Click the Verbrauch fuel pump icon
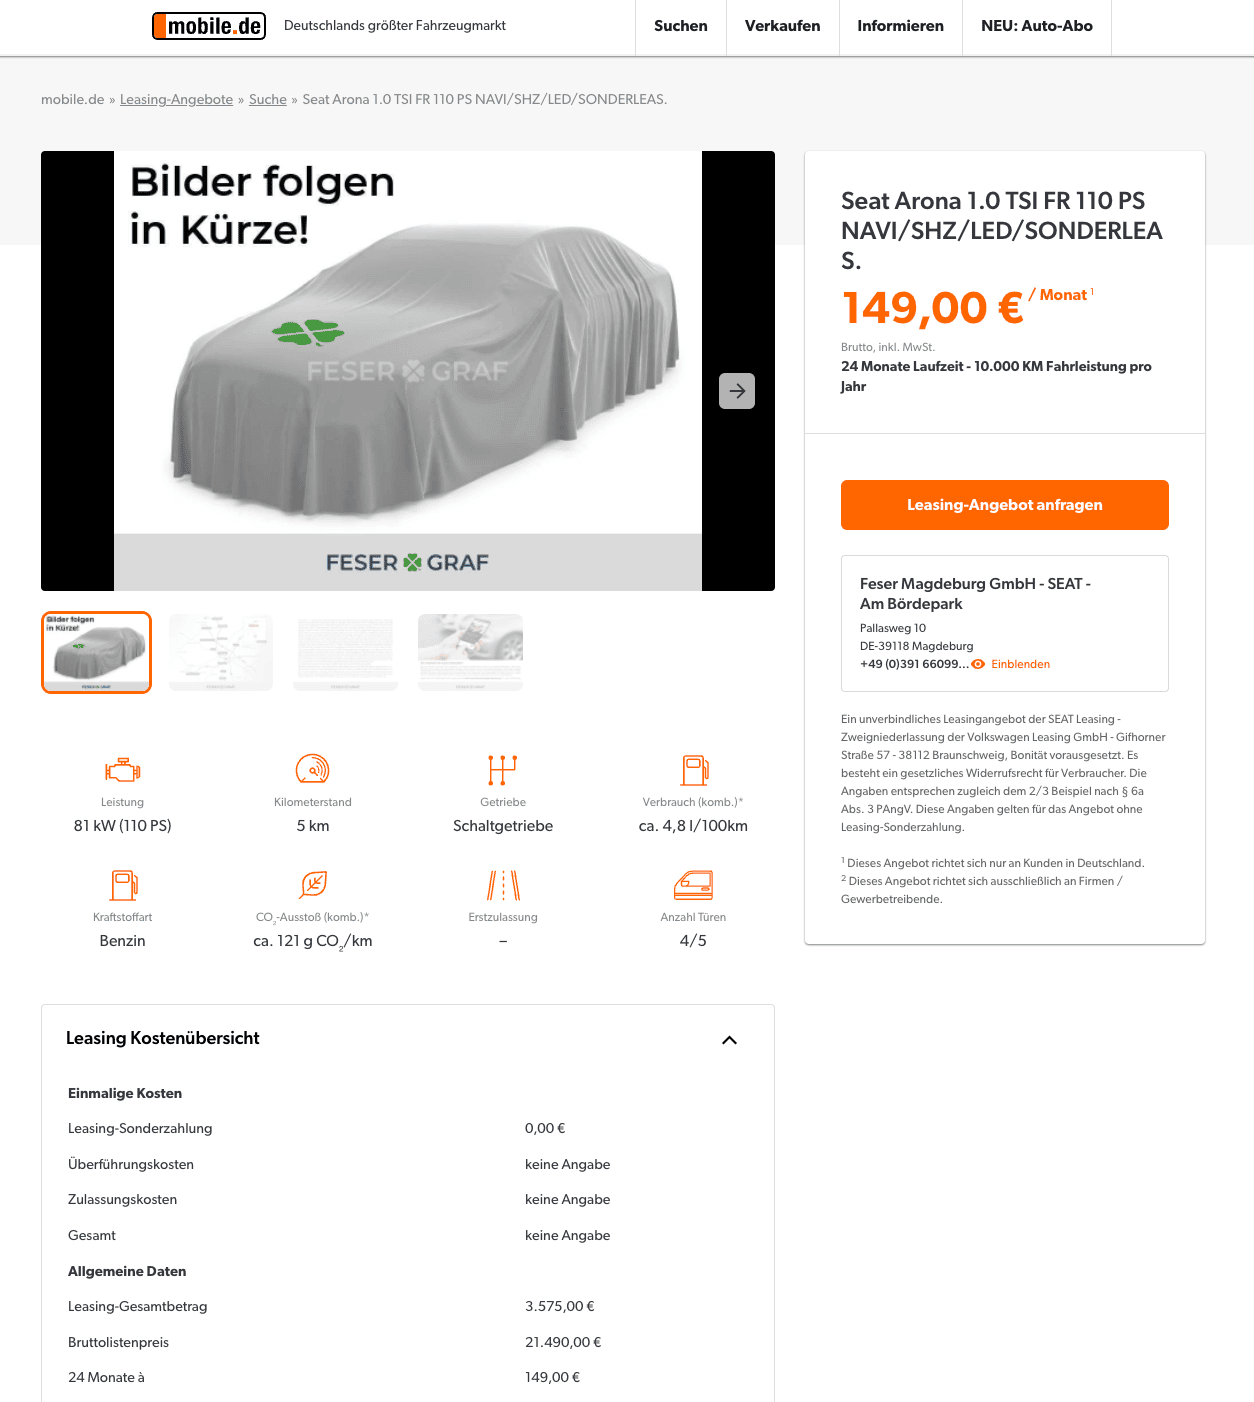 695,770
